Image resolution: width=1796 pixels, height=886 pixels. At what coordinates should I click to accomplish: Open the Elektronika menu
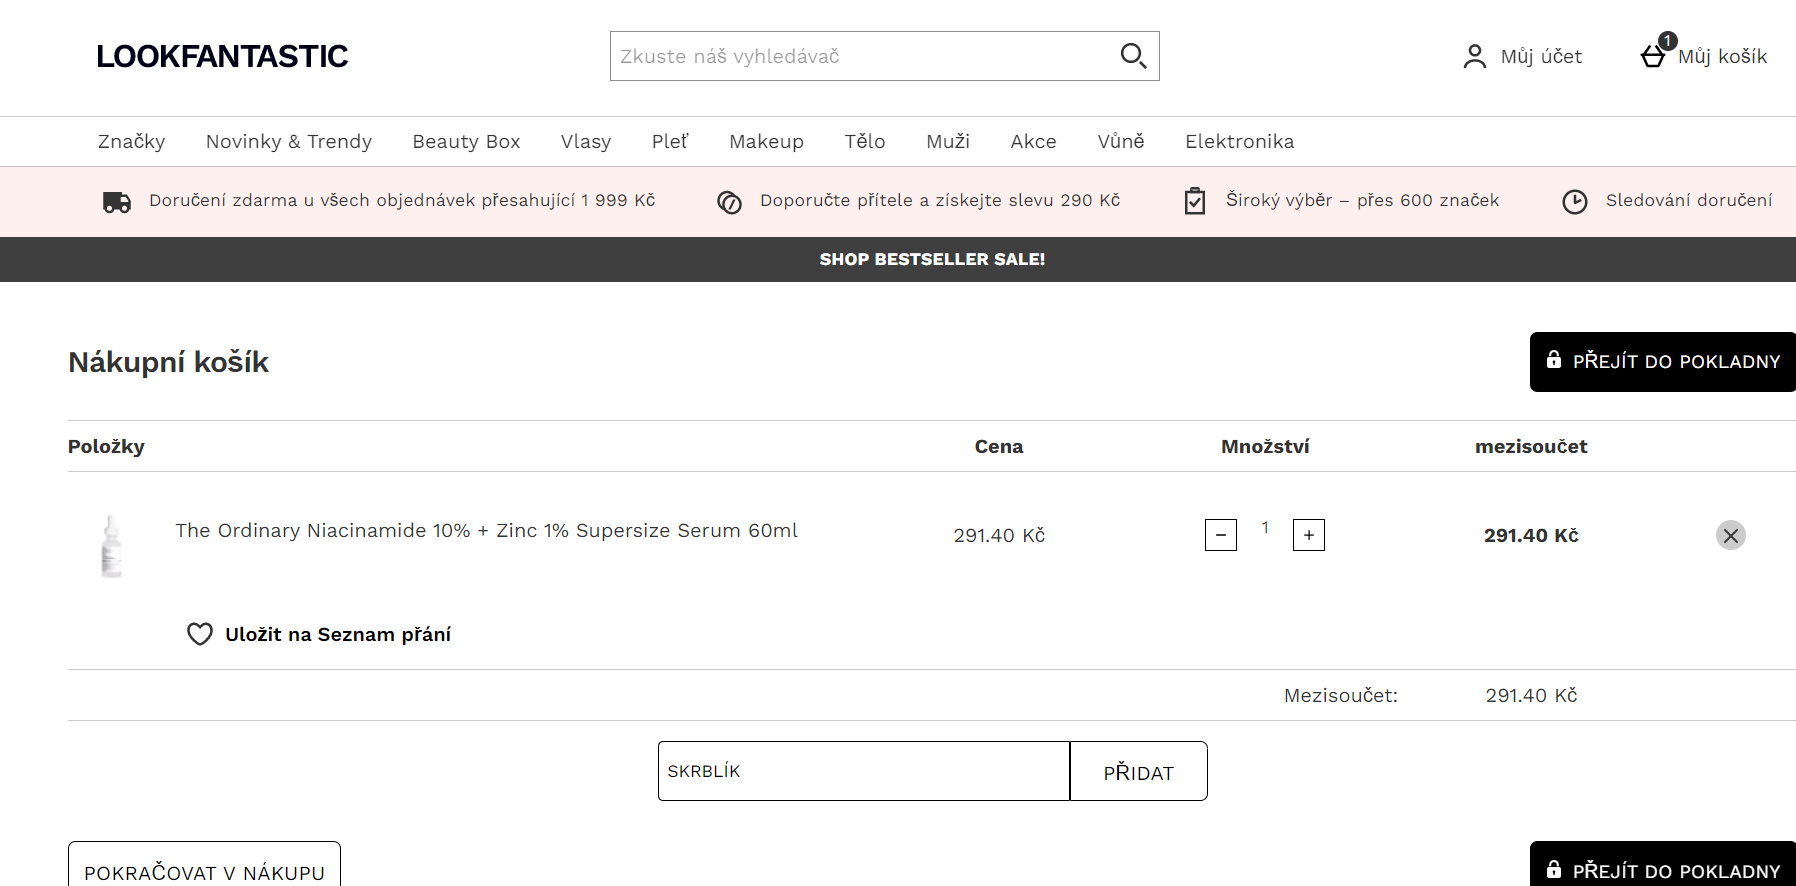pos(1240,141)
